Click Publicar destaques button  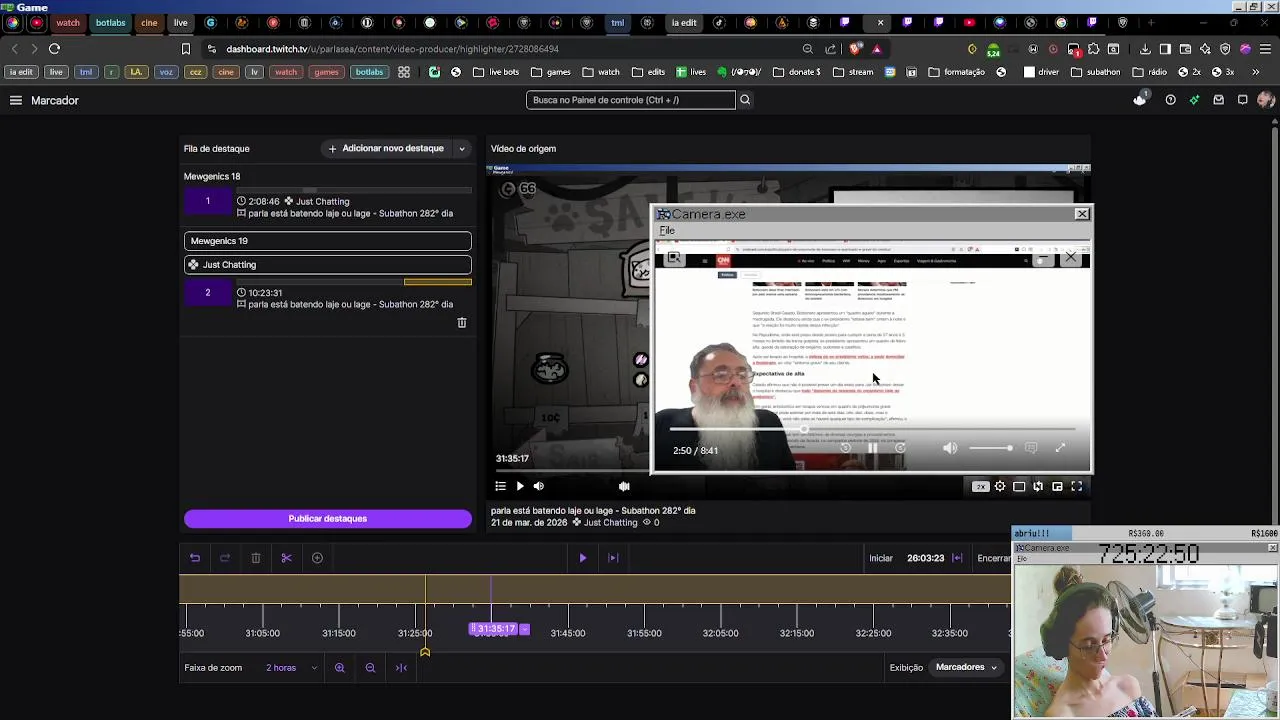pyautogui.click(x=327, y=519)
